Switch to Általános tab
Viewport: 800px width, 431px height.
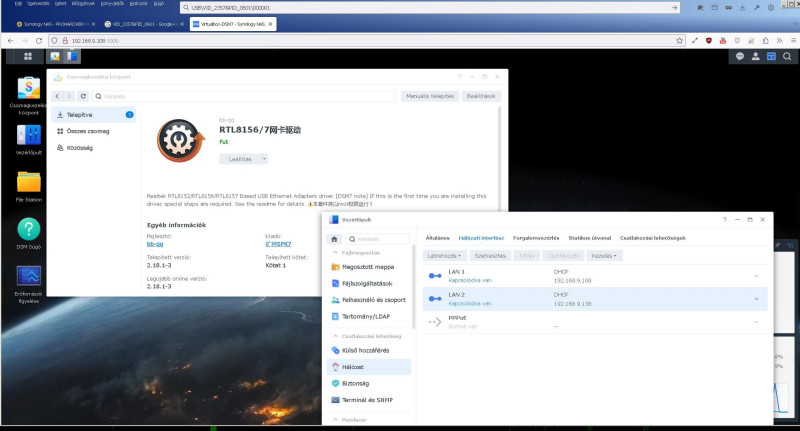pyautogui.click(x=437, y=238)
